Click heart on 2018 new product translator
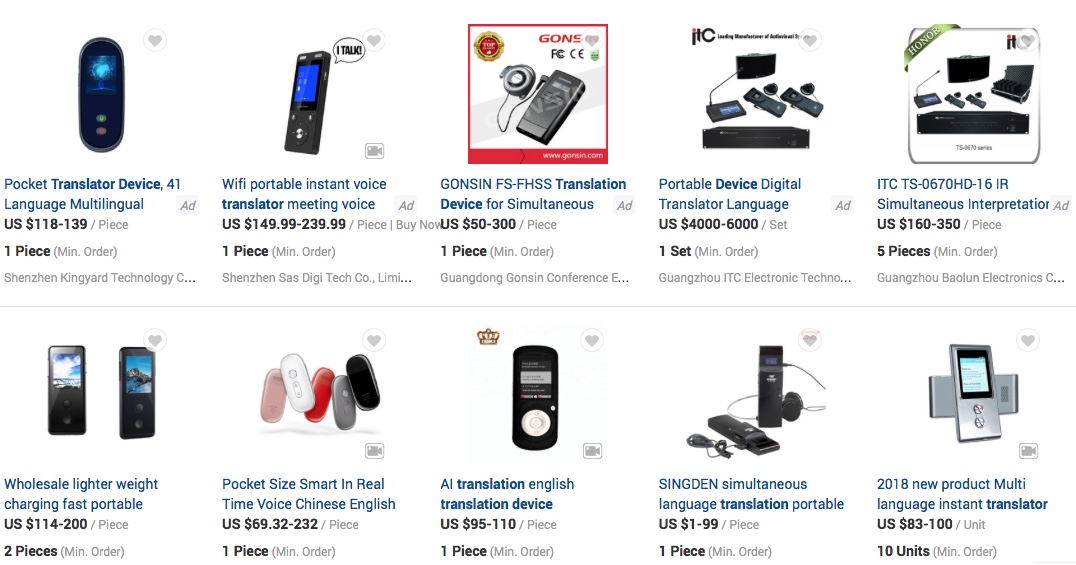The width and height of the screenshot is (1076, 565). pyautogui.click(x=1027, y=341)
